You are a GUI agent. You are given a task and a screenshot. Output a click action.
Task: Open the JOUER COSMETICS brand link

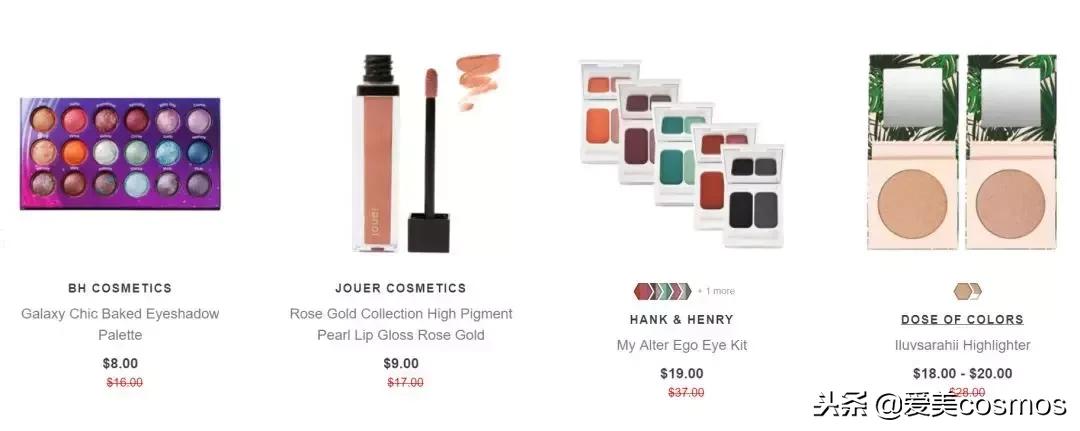401,288
